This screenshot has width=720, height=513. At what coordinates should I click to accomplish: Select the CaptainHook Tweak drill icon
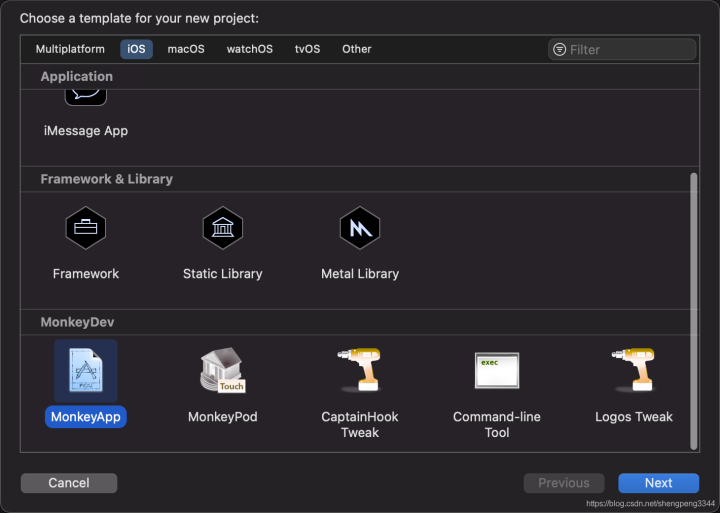click(x=360, y=369)
